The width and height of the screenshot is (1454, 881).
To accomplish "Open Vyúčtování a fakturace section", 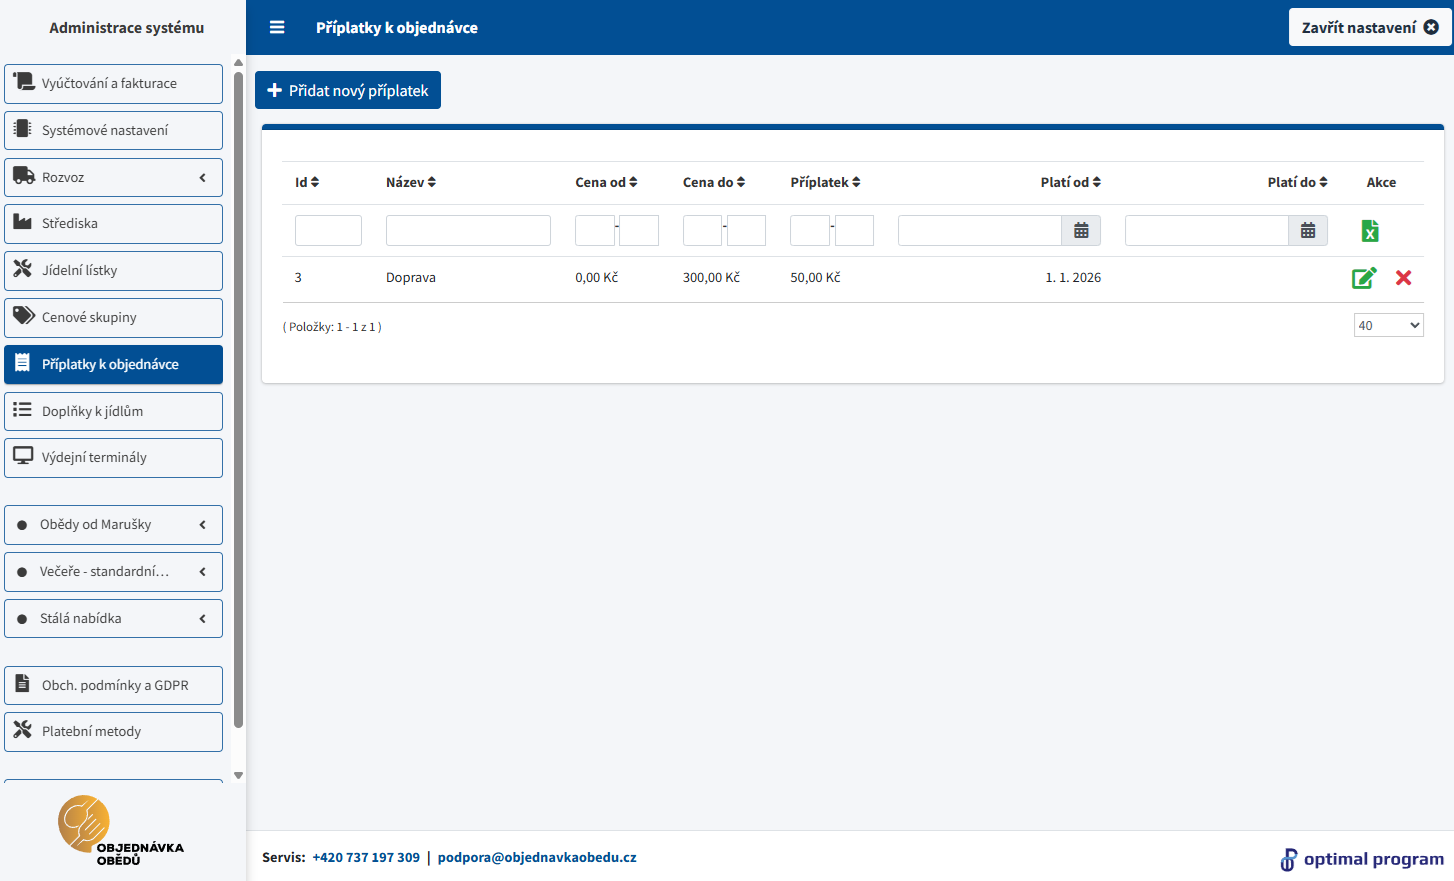I will coord(113,83).
